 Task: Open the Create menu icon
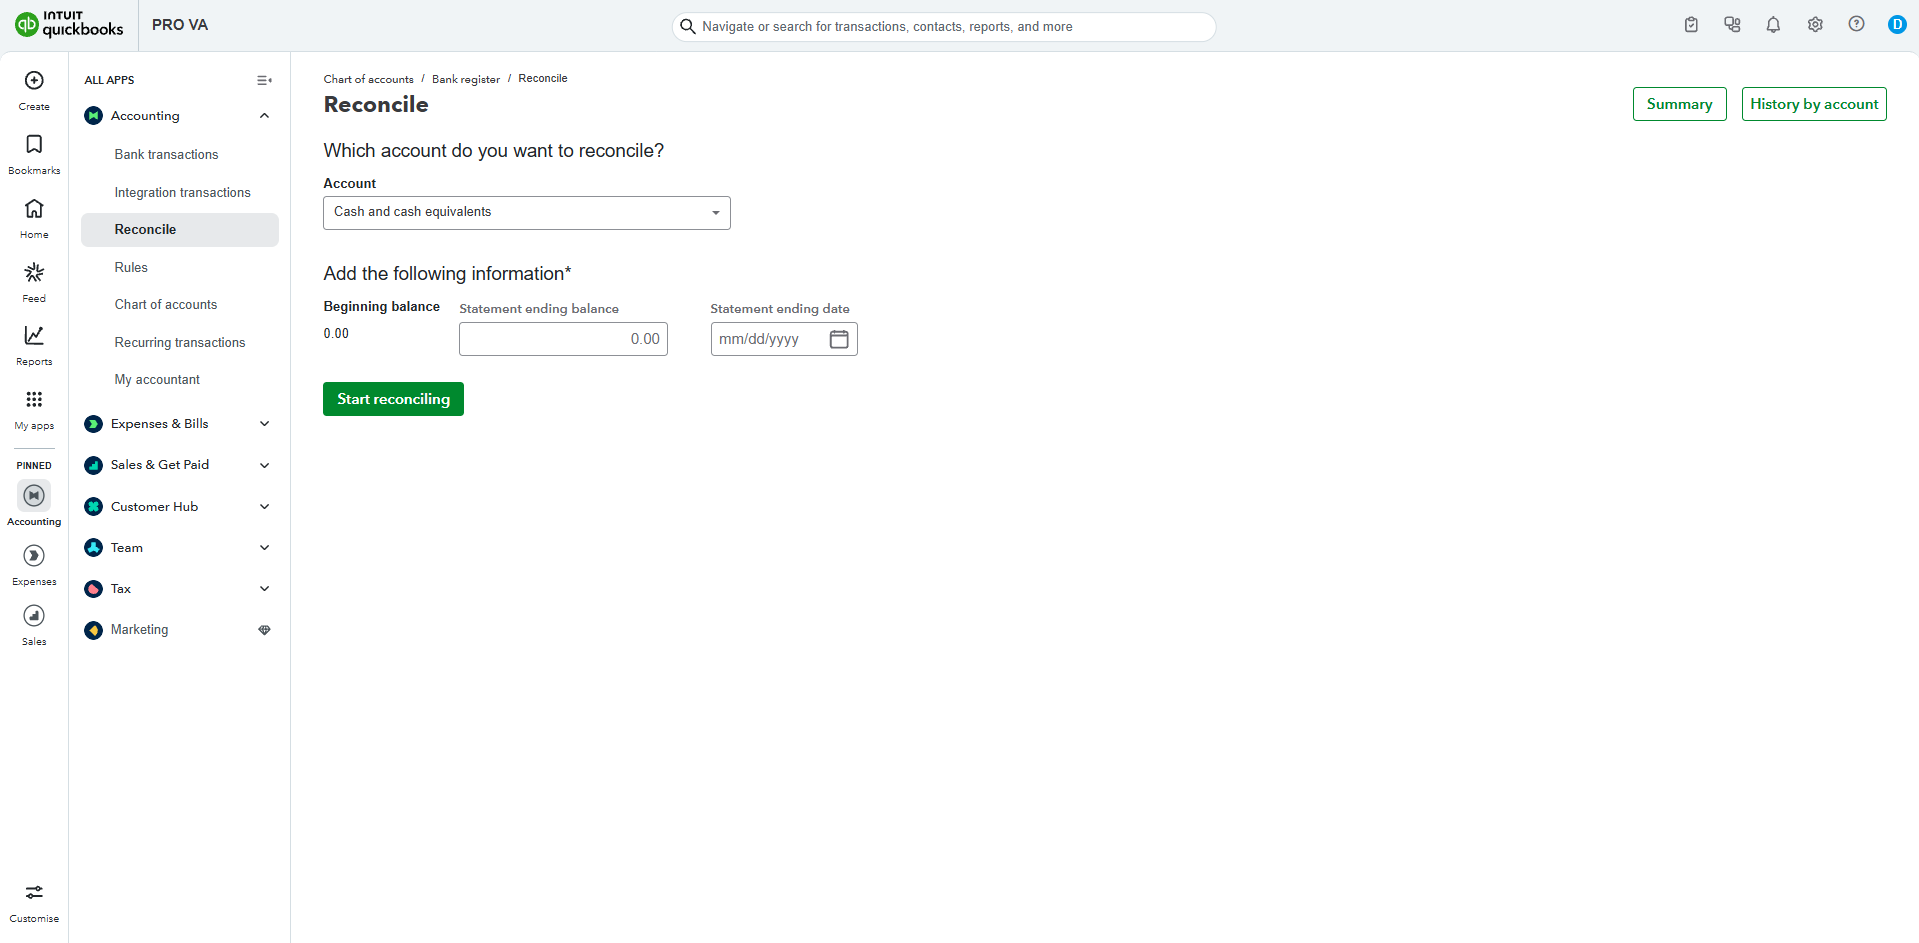[34, 80]
